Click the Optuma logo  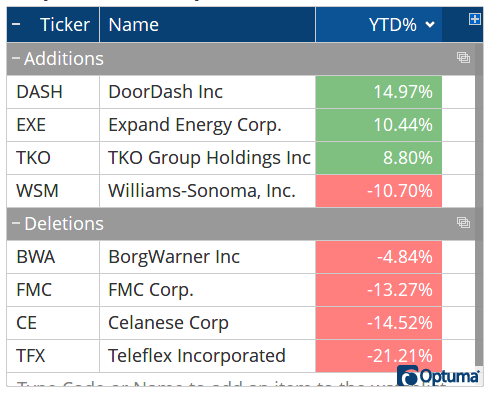tap(439, 376)
